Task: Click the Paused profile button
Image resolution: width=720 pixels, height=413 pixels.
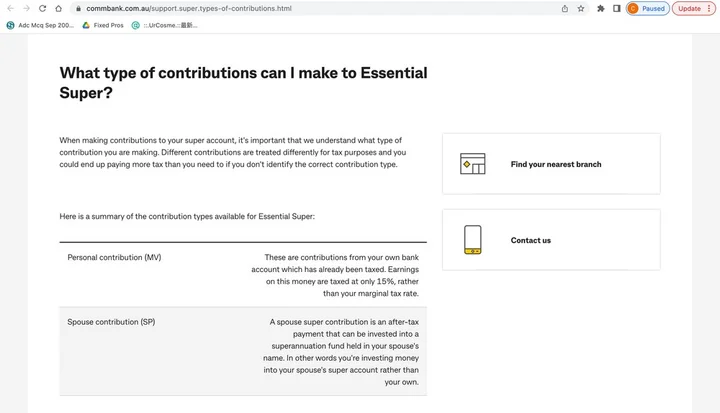Action: click(647, 8)
